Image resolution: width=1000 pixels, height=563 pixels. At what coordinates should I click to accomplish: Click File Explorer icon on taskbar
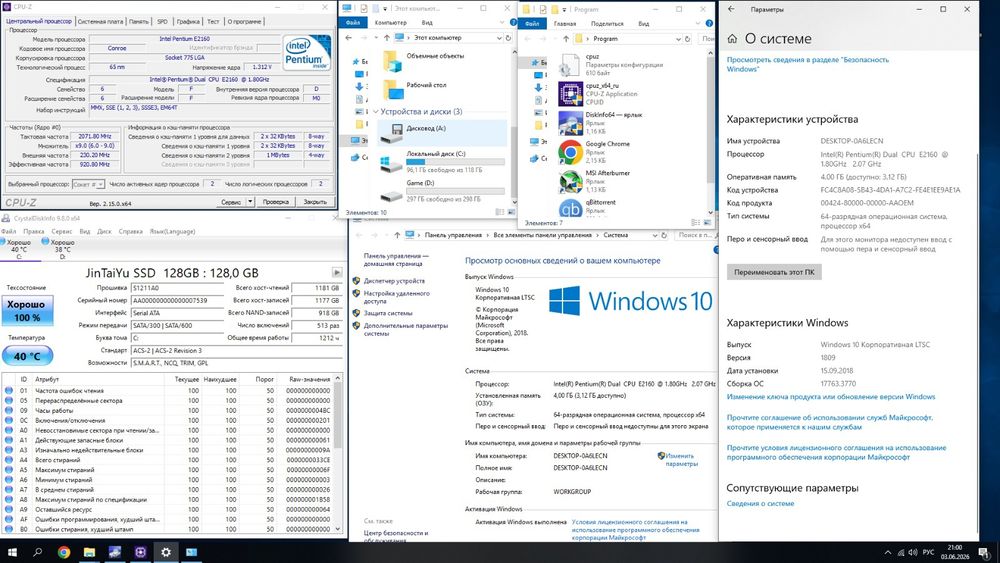(x=89, y=552)
